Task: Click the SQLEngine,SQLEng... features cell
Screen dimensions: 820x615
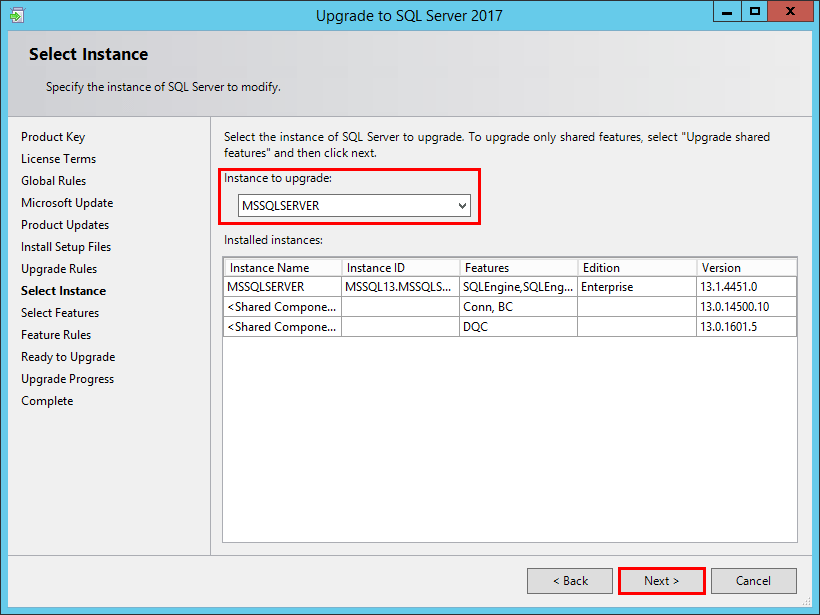Action: pos(519,287)
